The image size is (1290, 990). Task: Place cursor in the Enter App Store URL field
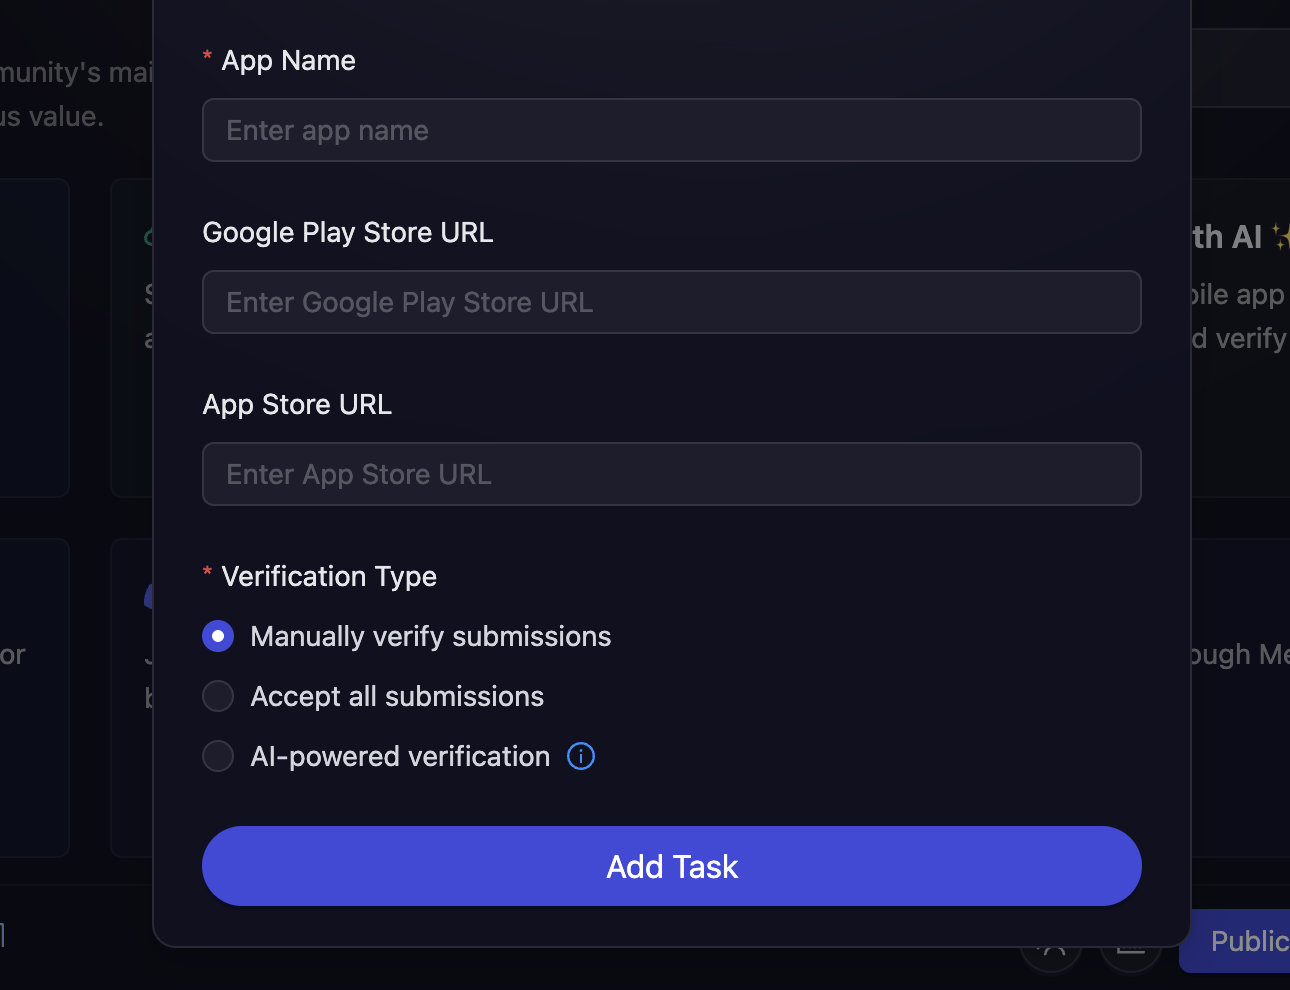click(x=671, y=474)
